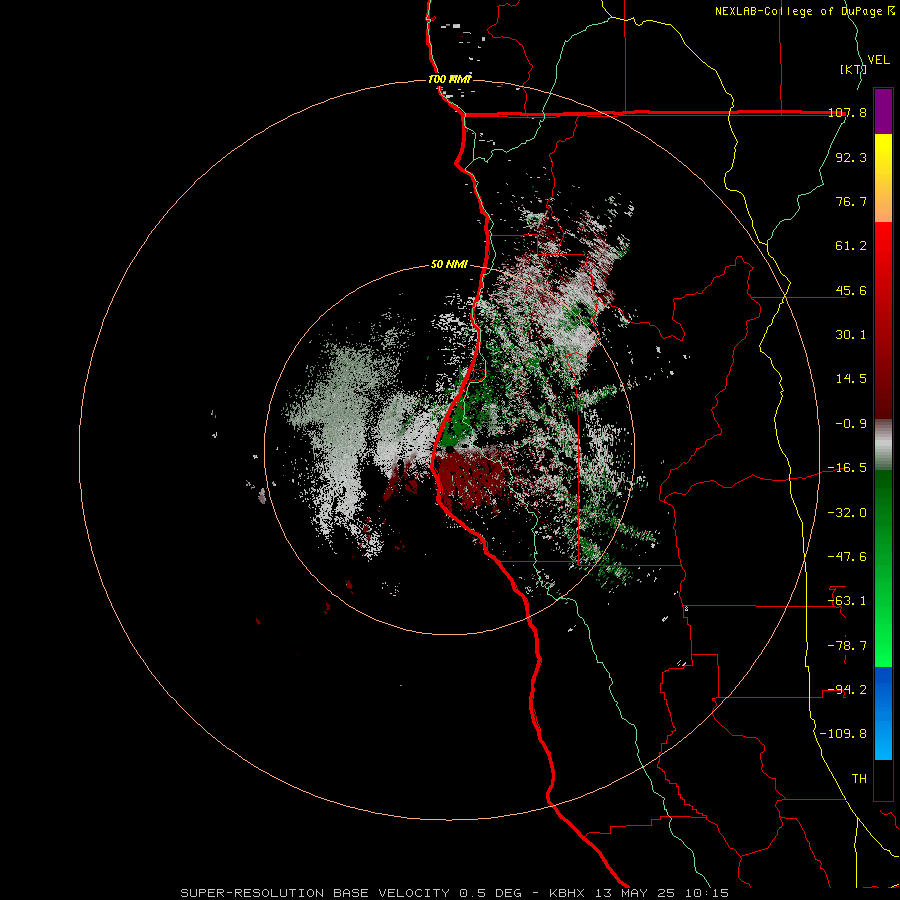This screenshot has width=900, height=900.
Task: Select the -32.0 scale value
Action: click(848, 513)
